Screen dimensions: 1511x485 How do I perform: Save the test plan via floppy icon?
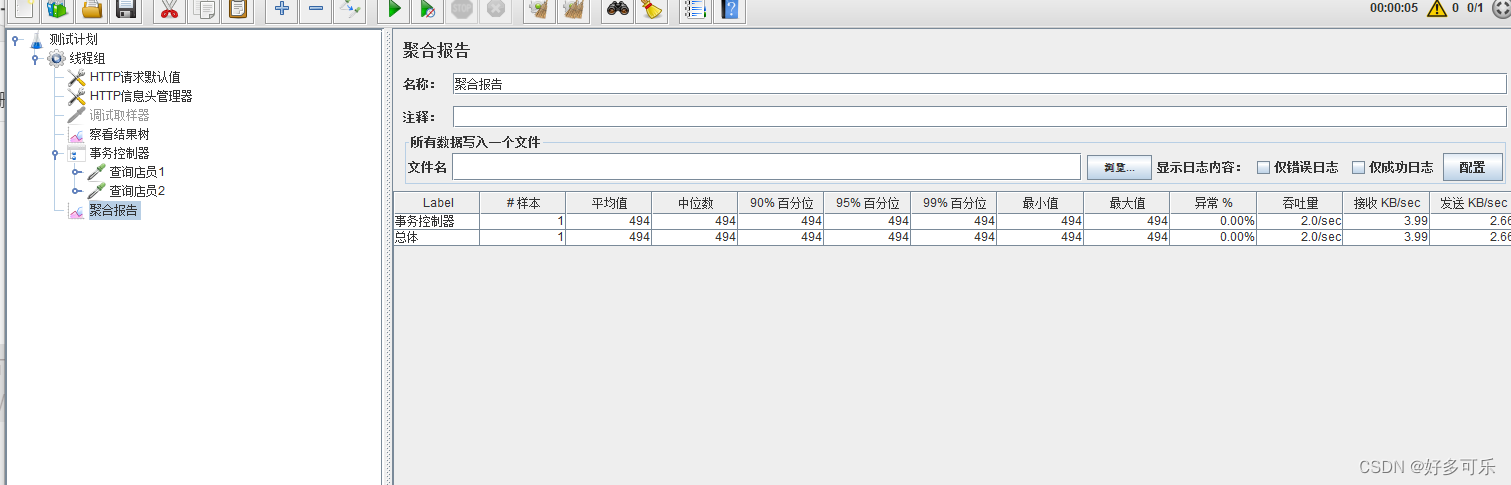126,10
